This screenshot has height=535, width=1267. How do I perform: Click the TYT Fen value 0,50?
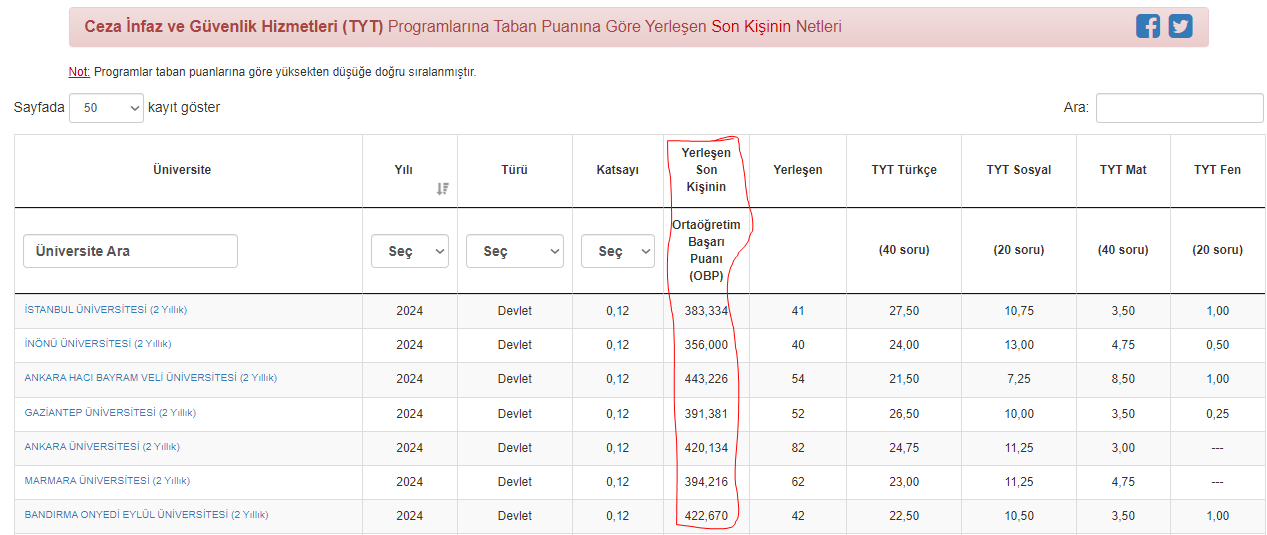click(x=1217, y=345)
